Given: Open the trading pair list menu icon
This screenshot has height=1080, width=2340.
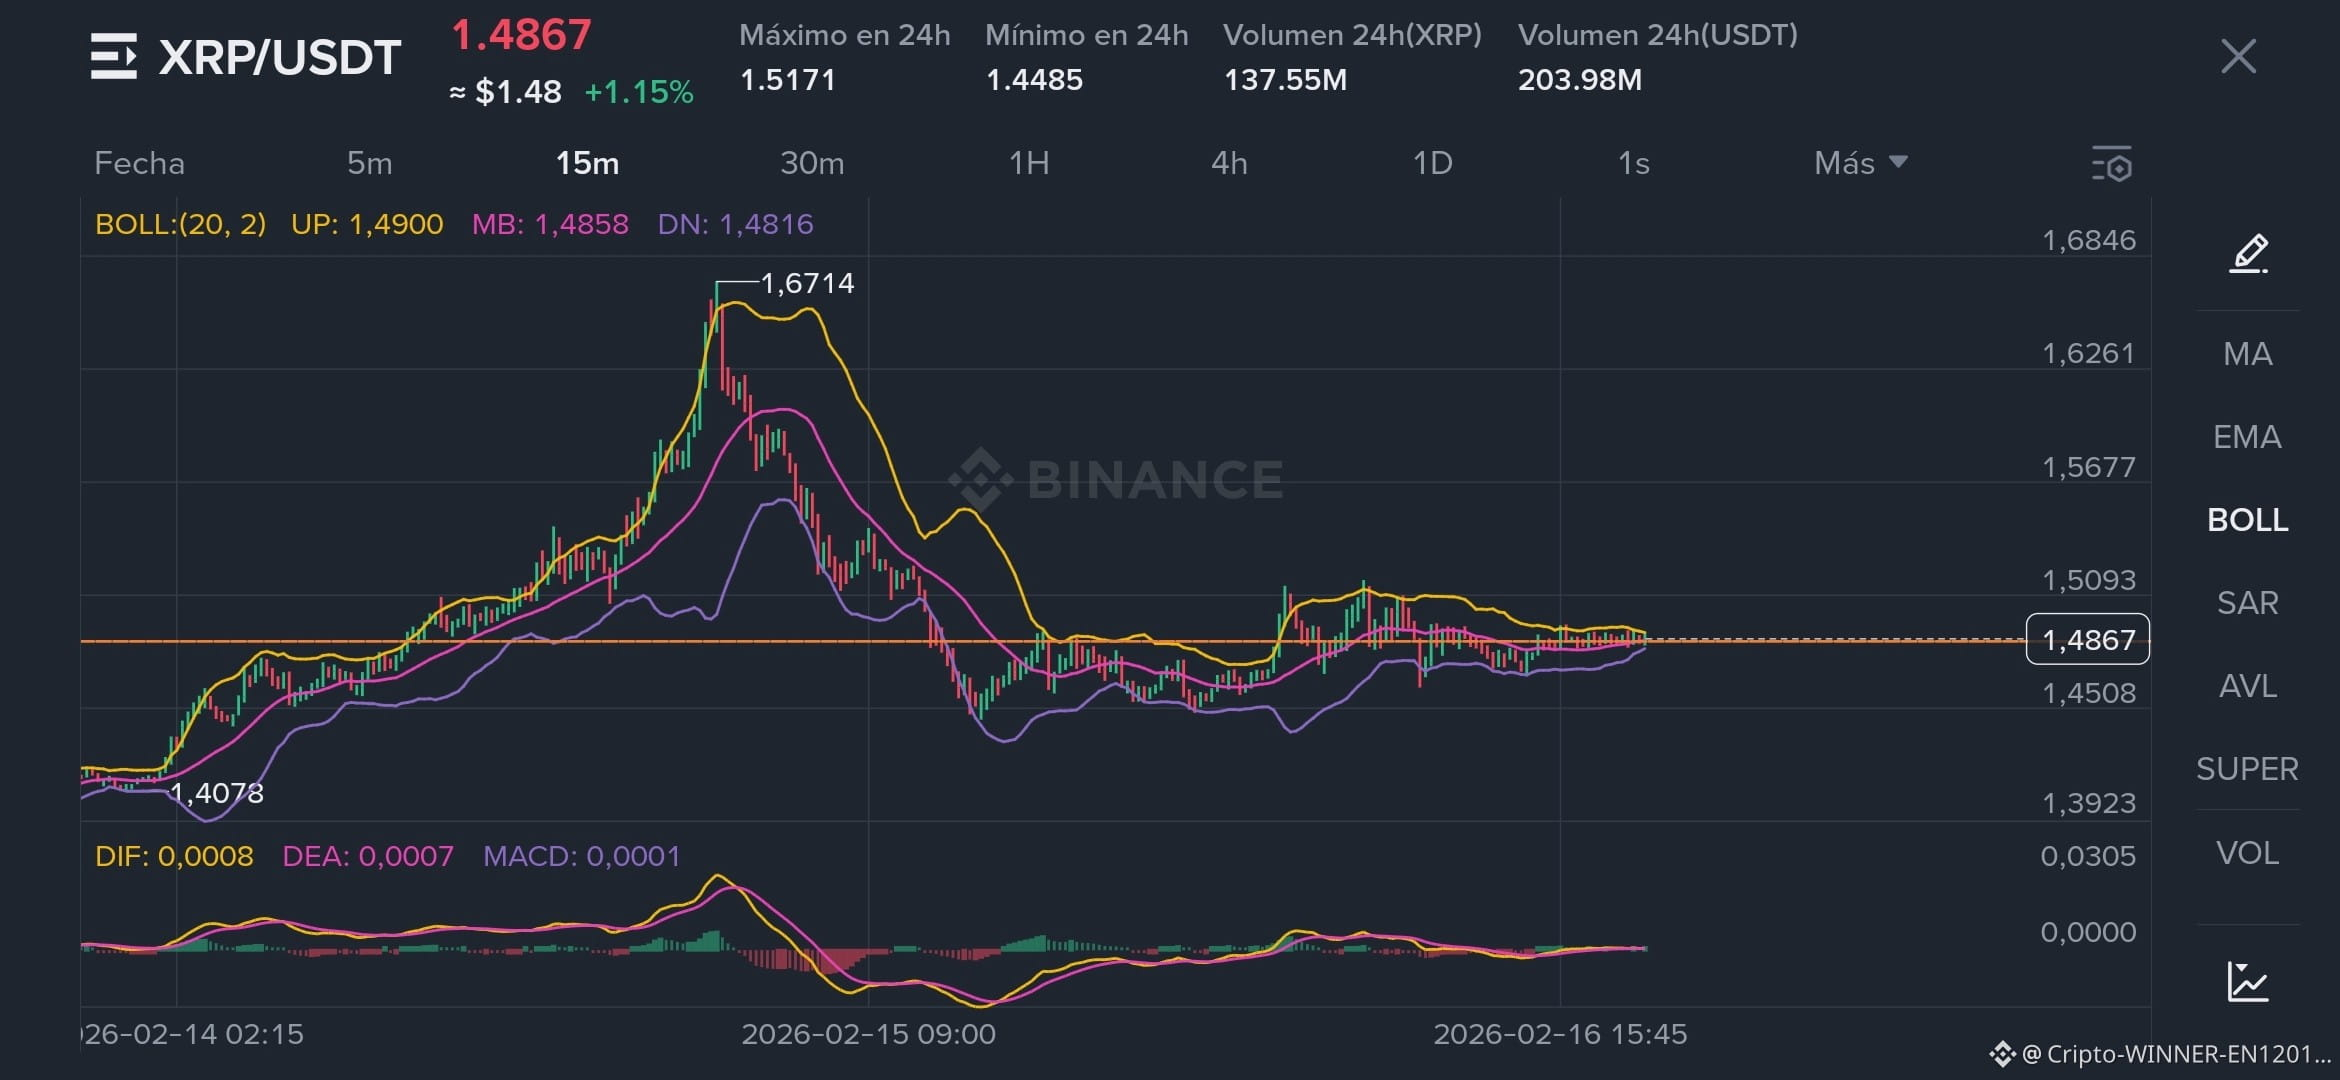Looking at the screenshot, I should click(113, 56).
